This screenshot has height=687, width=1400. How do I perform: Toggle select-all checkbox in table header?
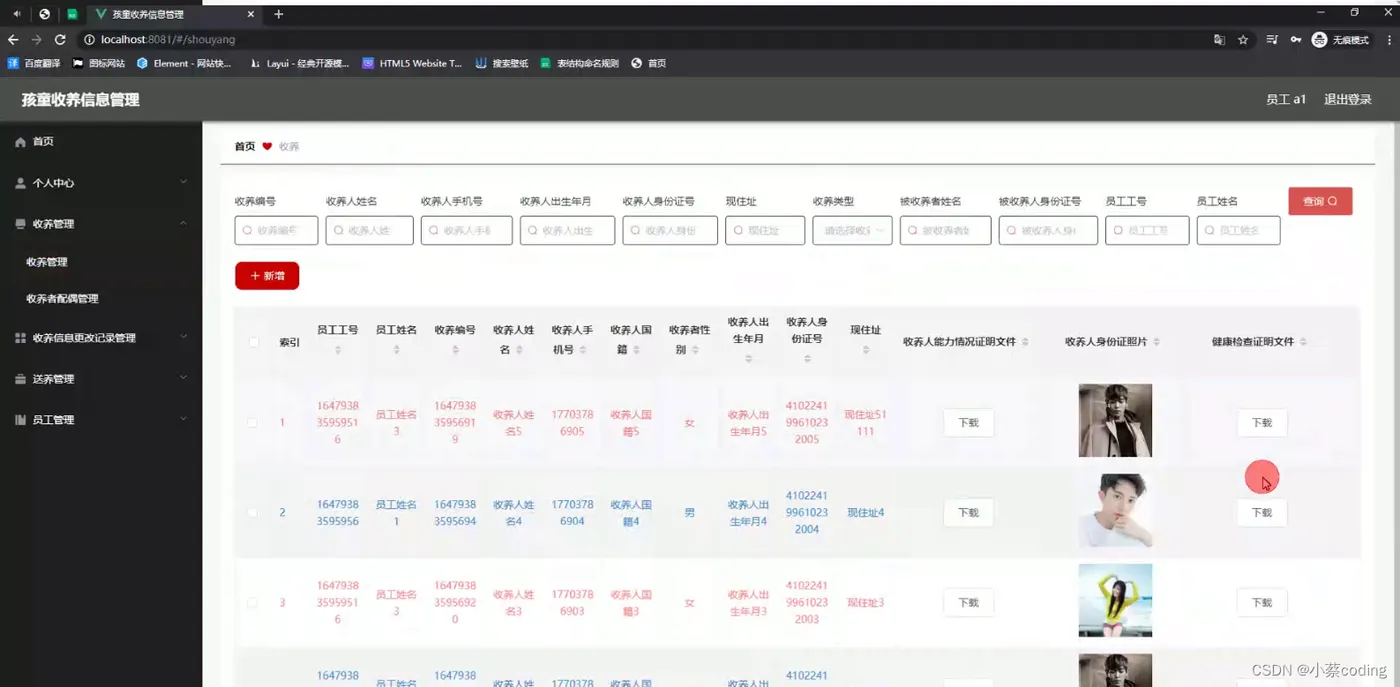[253, 342]
